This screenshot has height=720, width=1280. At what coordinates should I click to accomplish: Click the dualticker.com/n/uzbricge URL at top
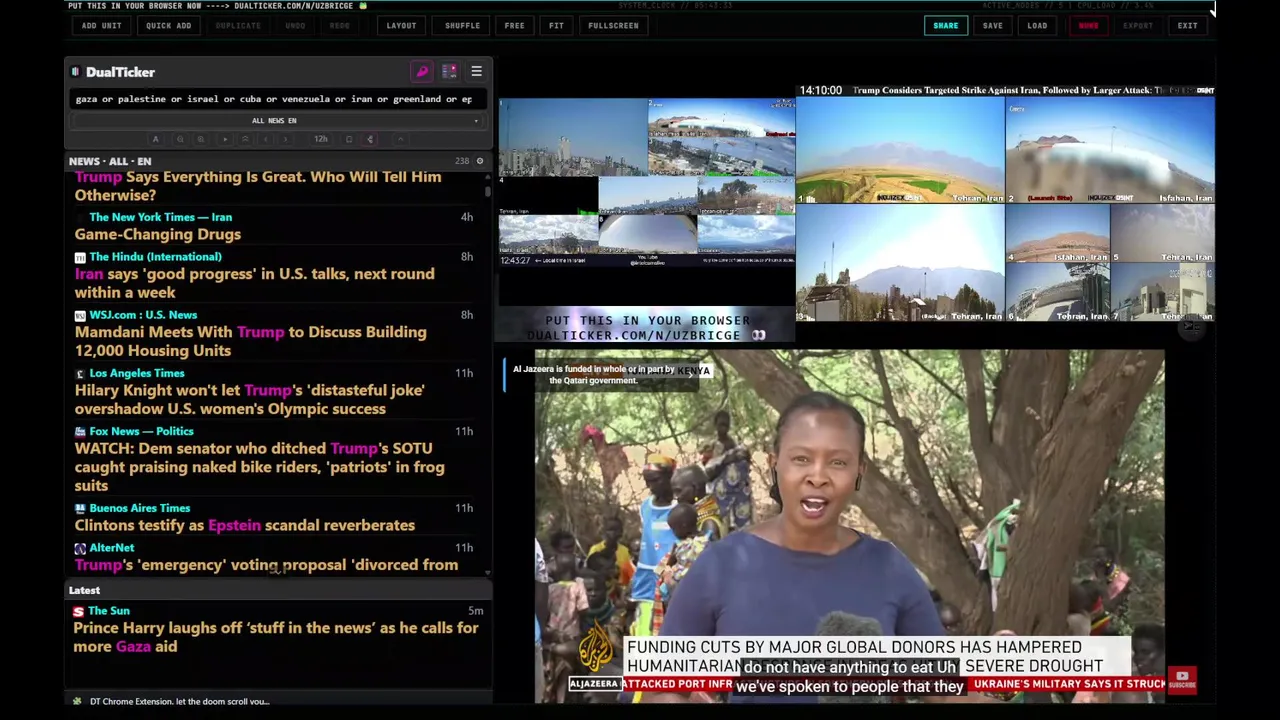click(x=293, y=6)
